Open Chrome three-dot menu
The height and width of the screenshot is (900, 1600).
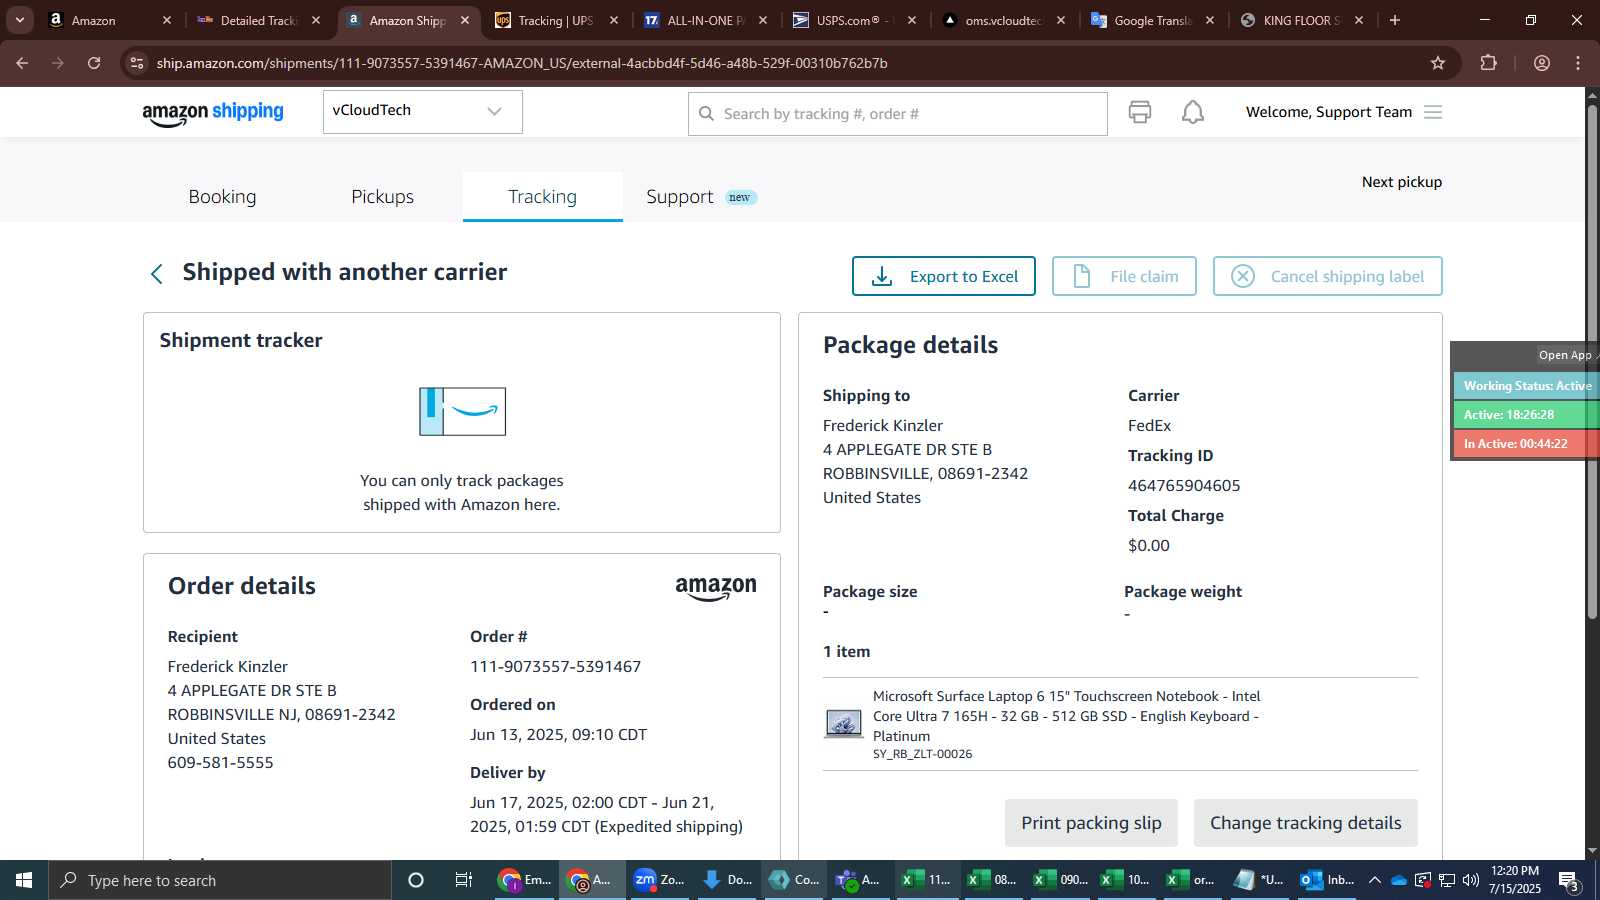1578,63
